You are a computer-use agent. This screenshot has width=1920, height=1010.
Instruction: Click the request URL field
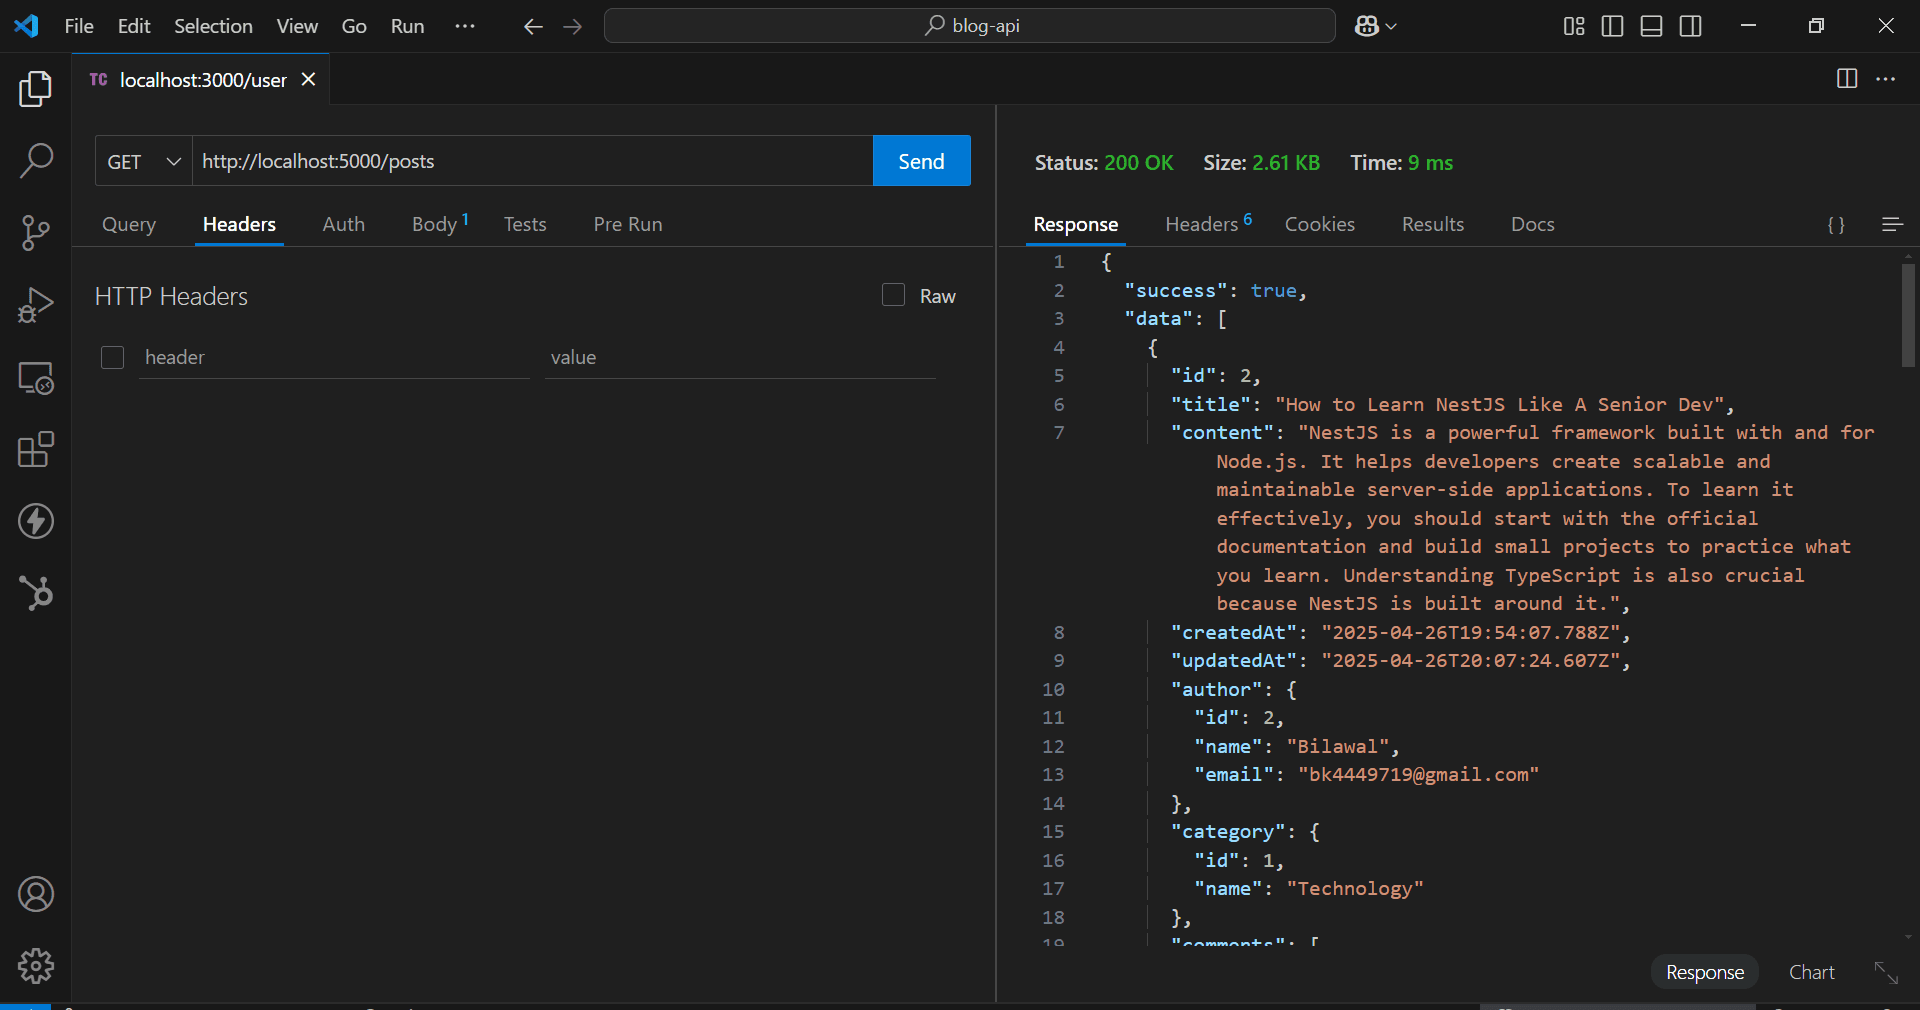click(532, 161)
